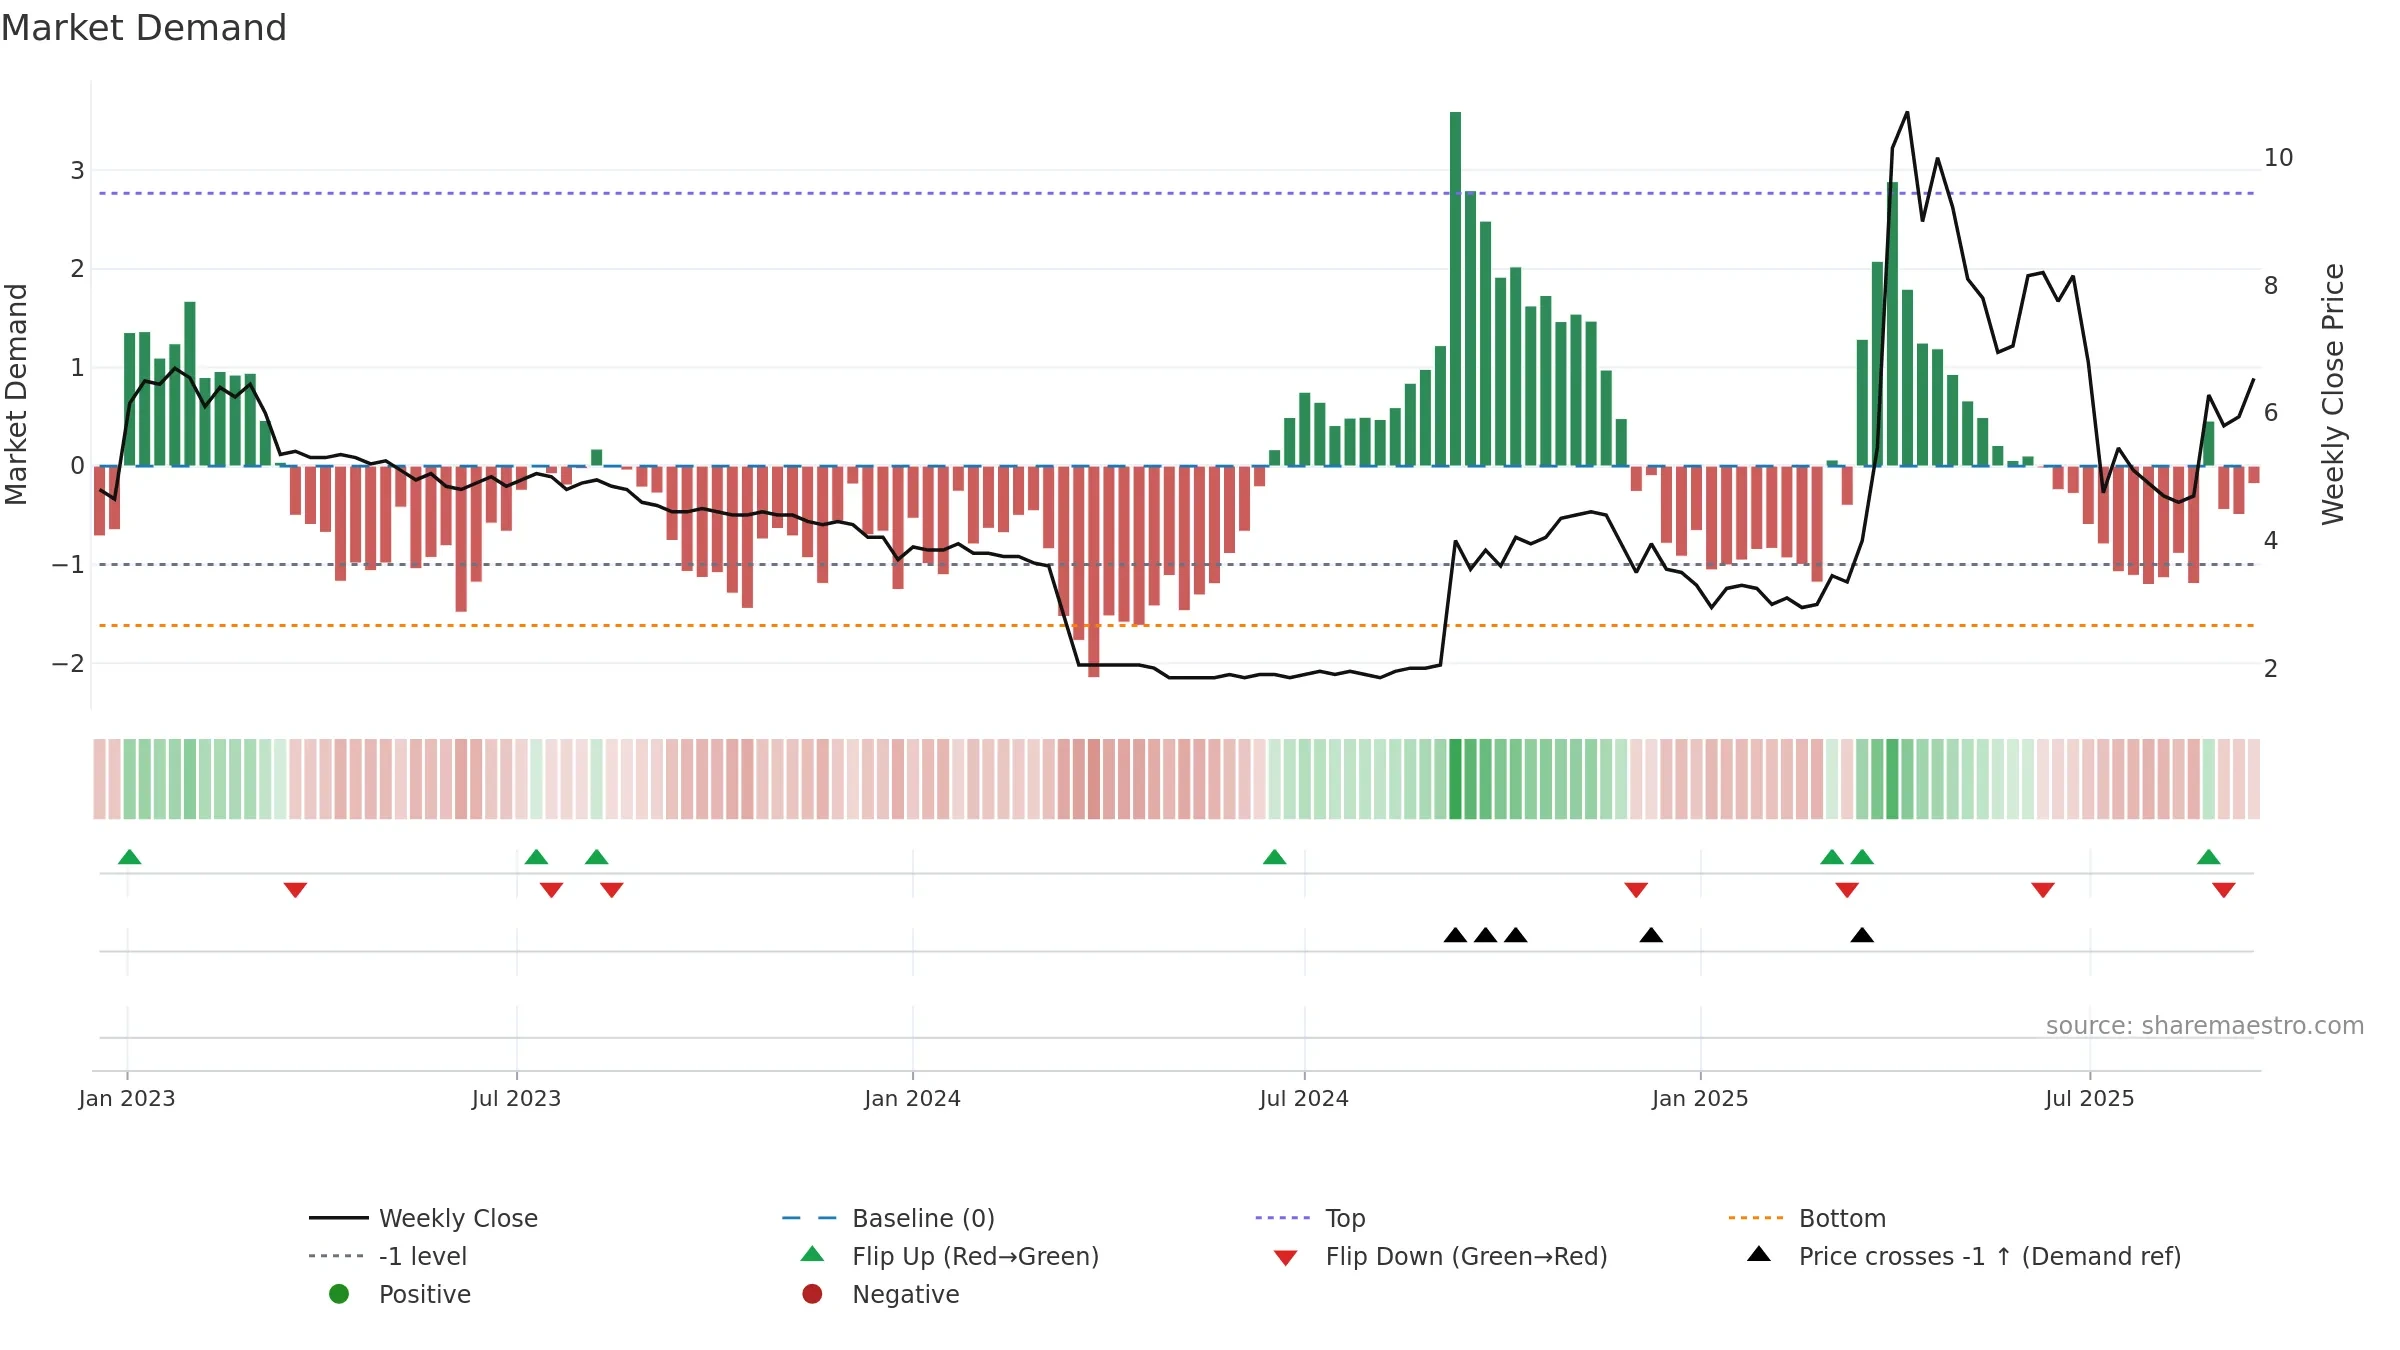Click the lowest red demand bar below -2
The height and width of the screenshot is (1350, 2400).
point(1093,571)
